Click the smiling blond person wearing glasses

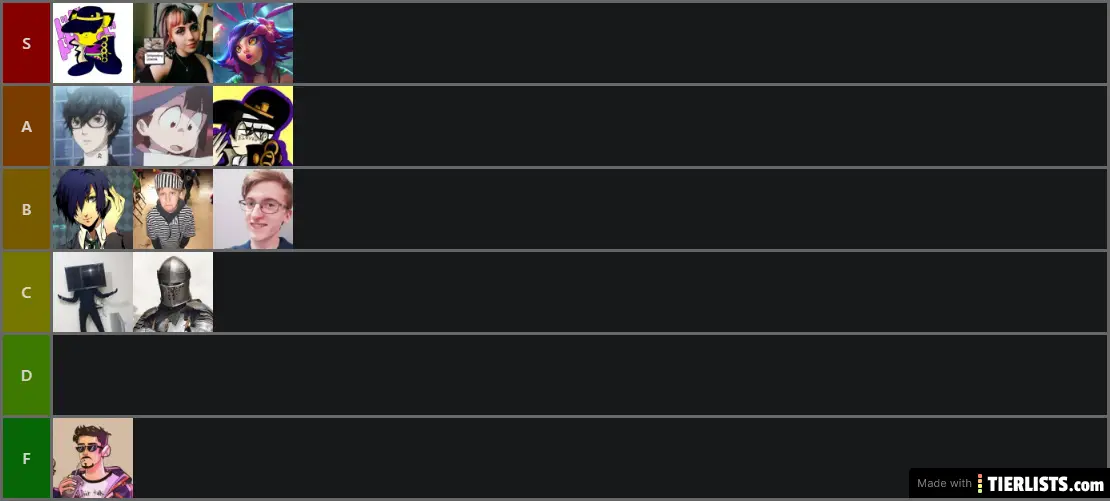click(x=253, y=209)
